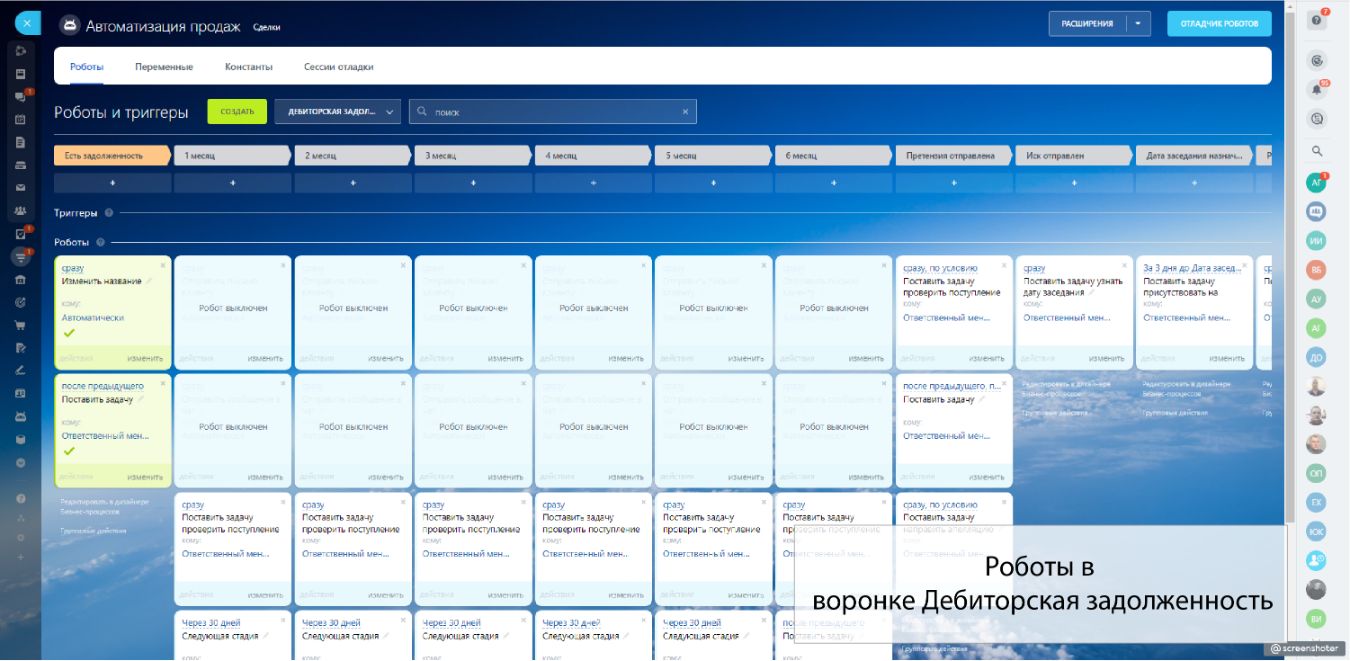The height and width of the screenshot is (661, 1350).
Task: Expand the arrow next to Расширения
Action: coord(1138,24)
